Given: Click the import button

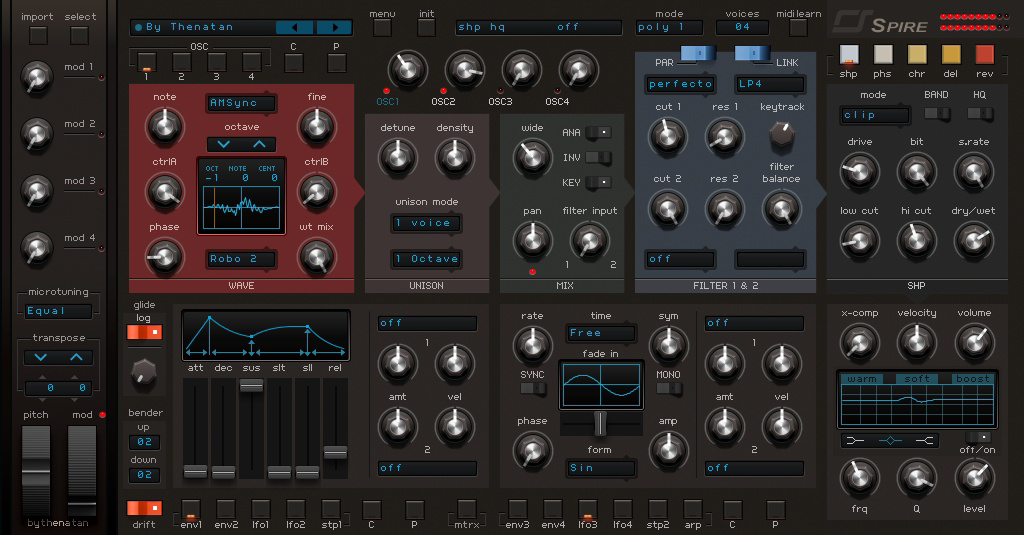Looking at the screenshot, I should pos(37,35).
